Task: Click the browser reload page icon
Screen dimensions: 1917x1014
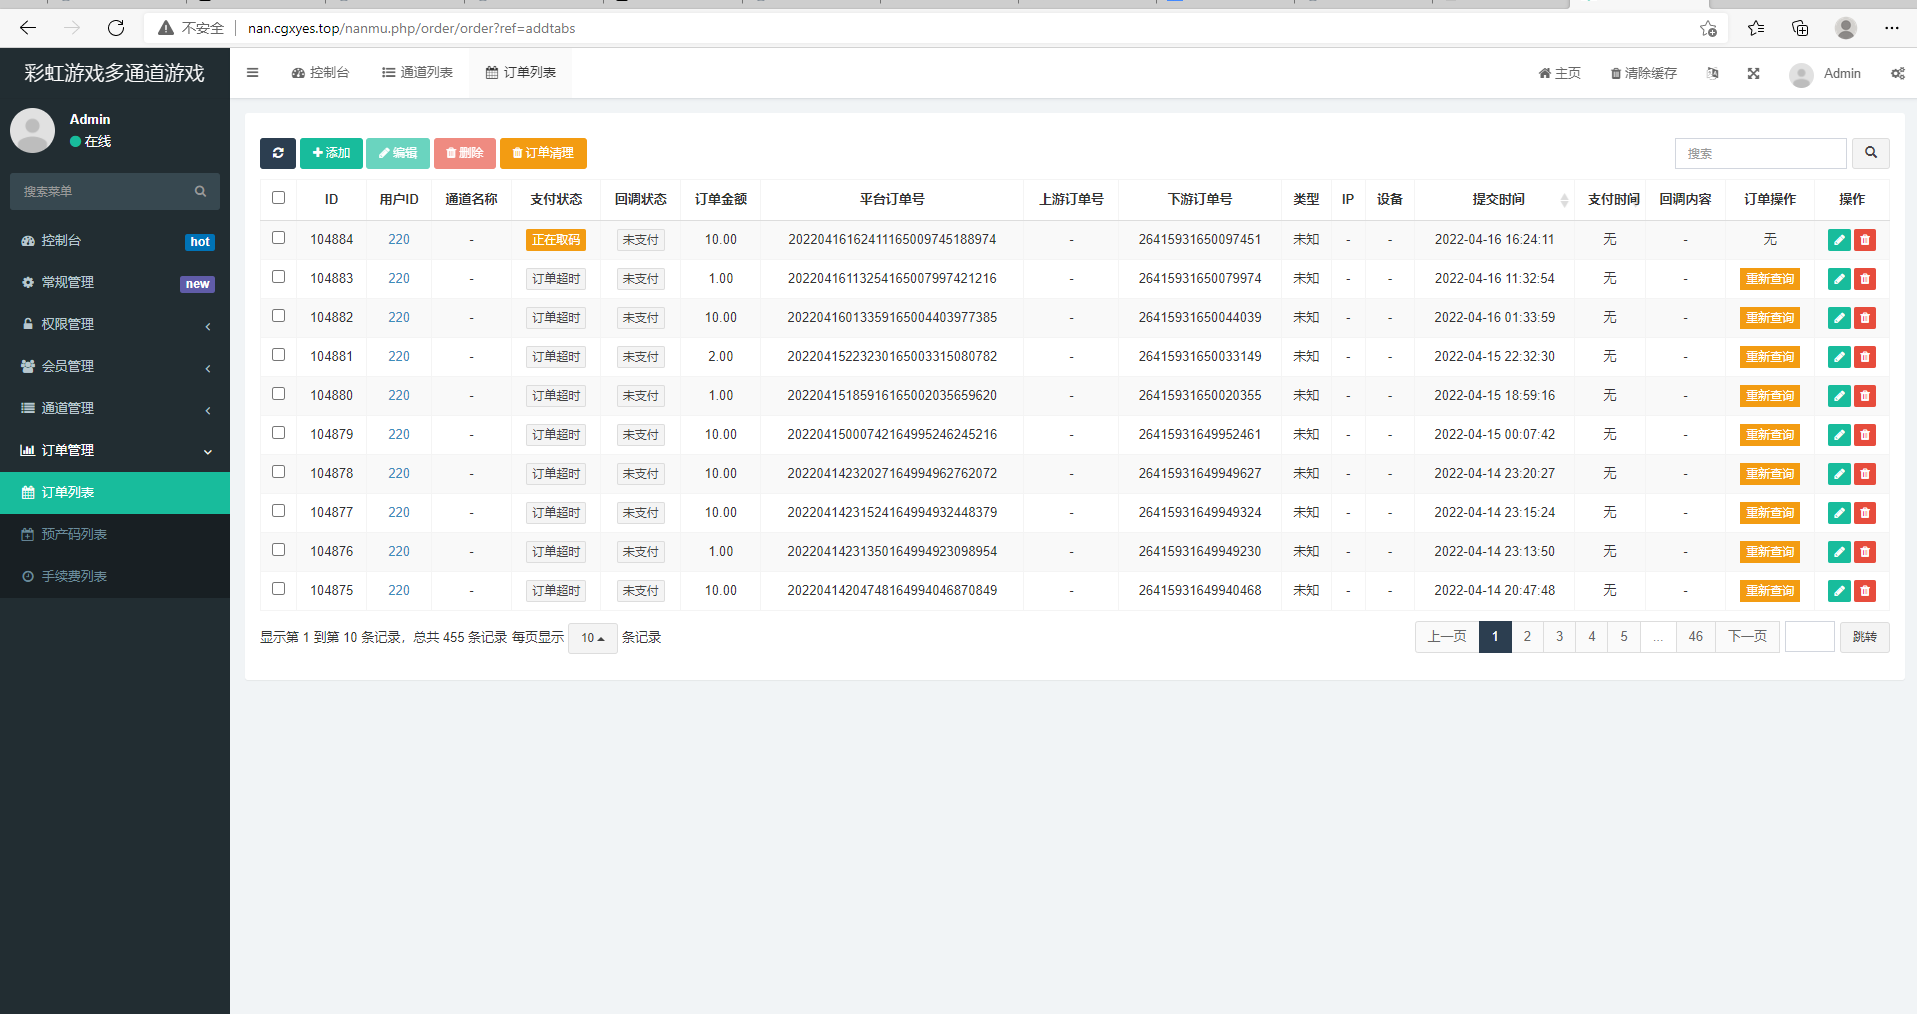Action: point(116,28)
